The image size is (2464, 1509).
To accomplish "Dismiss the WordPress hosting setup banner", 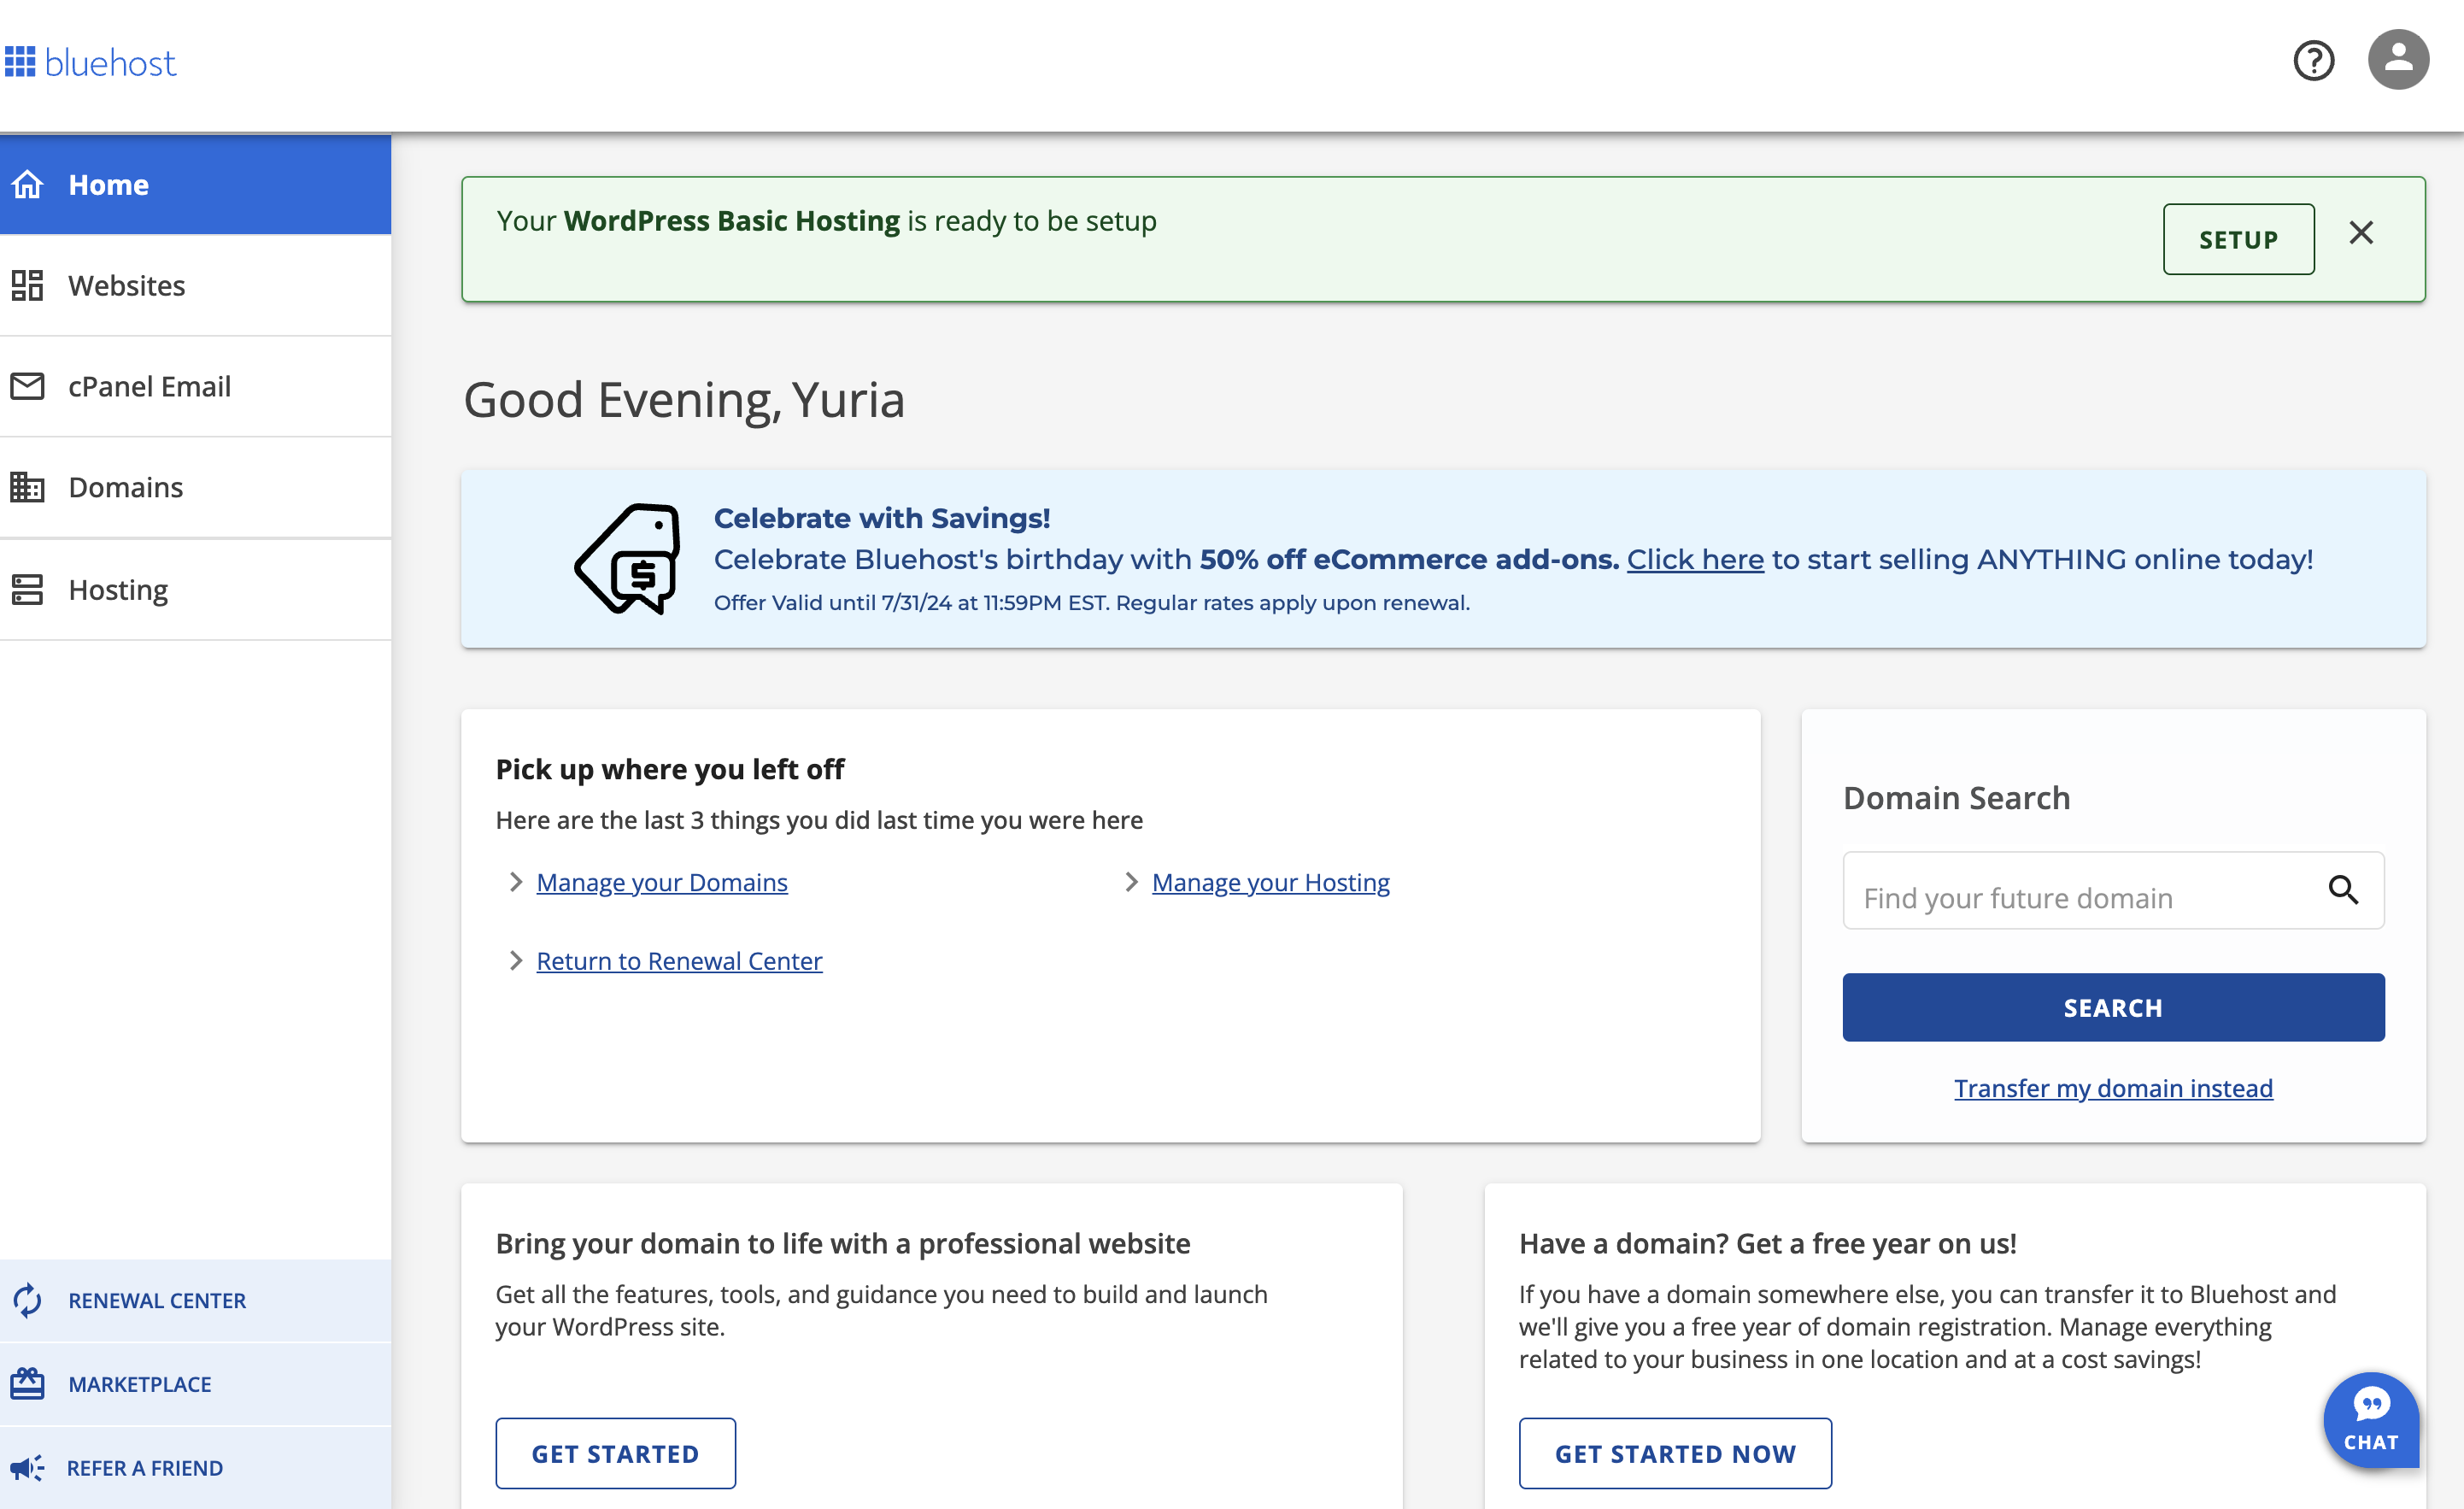I will tap(2361, 233).
